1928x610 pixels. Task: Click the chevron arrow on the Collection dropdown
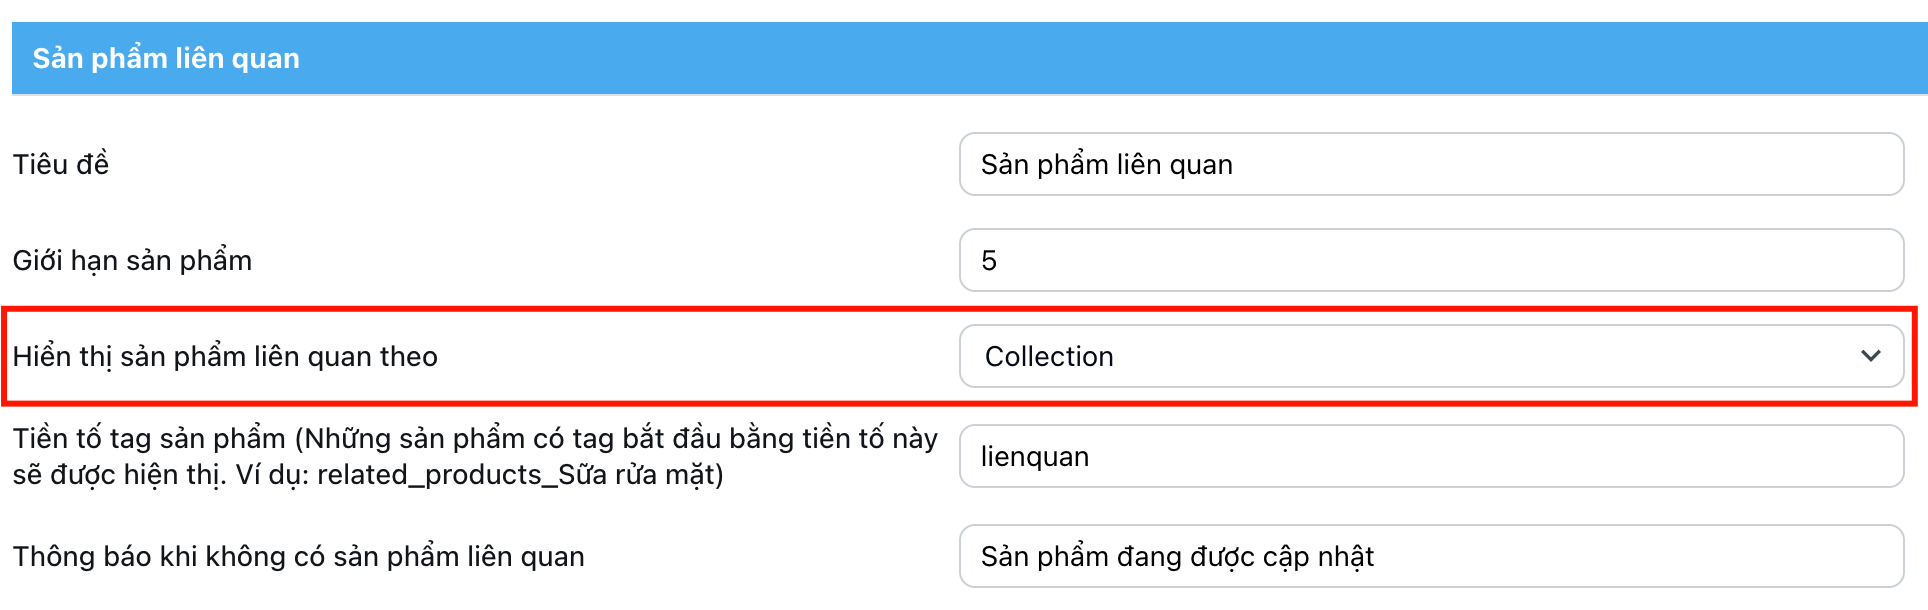[1870, 356]
